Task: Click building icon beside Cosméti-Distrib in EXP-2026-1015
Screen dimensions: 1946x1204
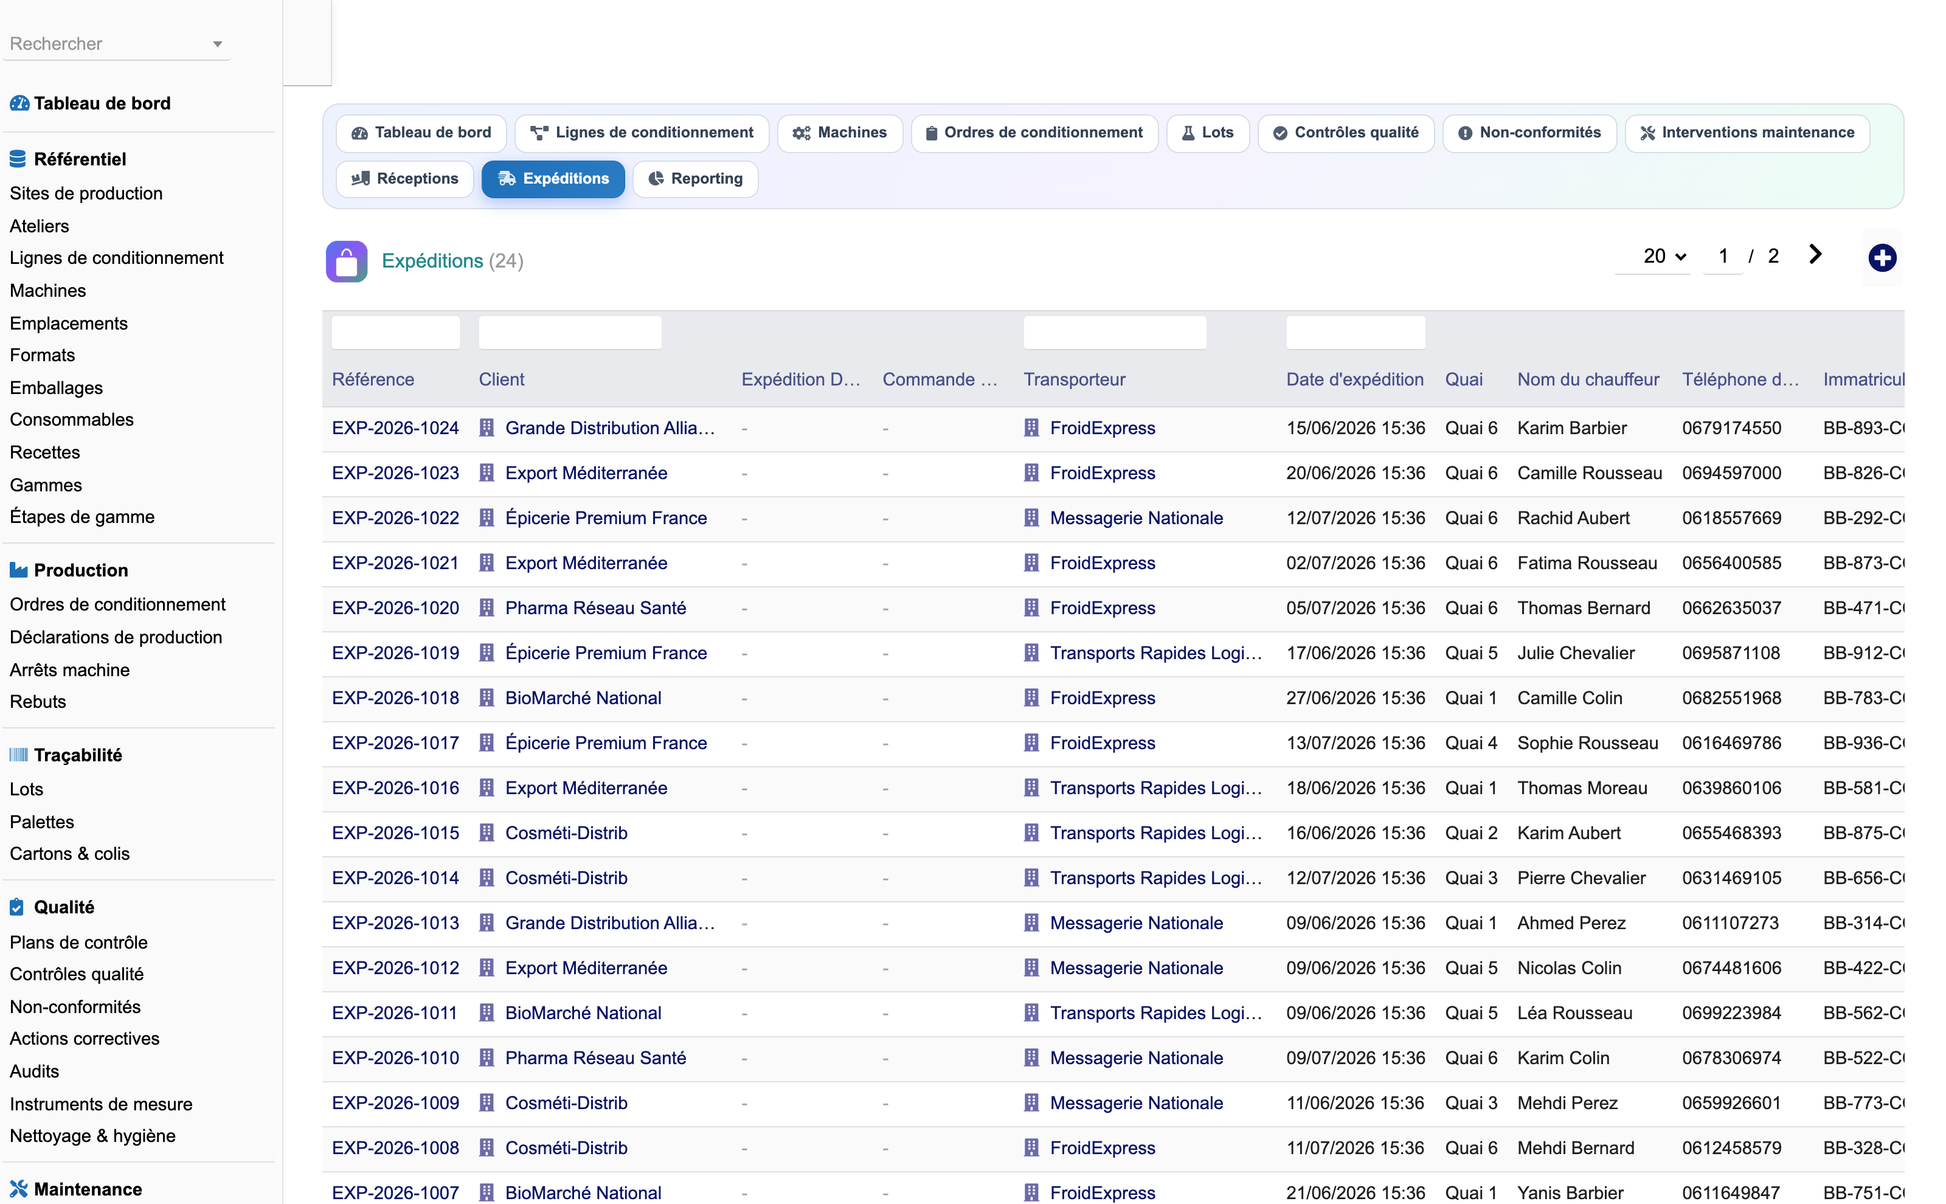Action: click(486, 833)
